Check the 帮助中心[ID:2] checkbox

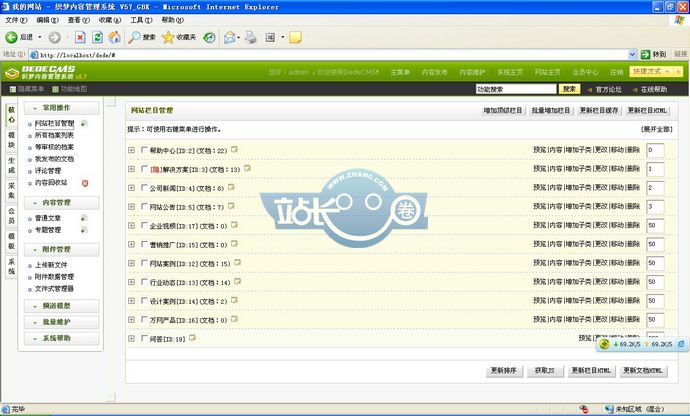(x=144, y=150)
